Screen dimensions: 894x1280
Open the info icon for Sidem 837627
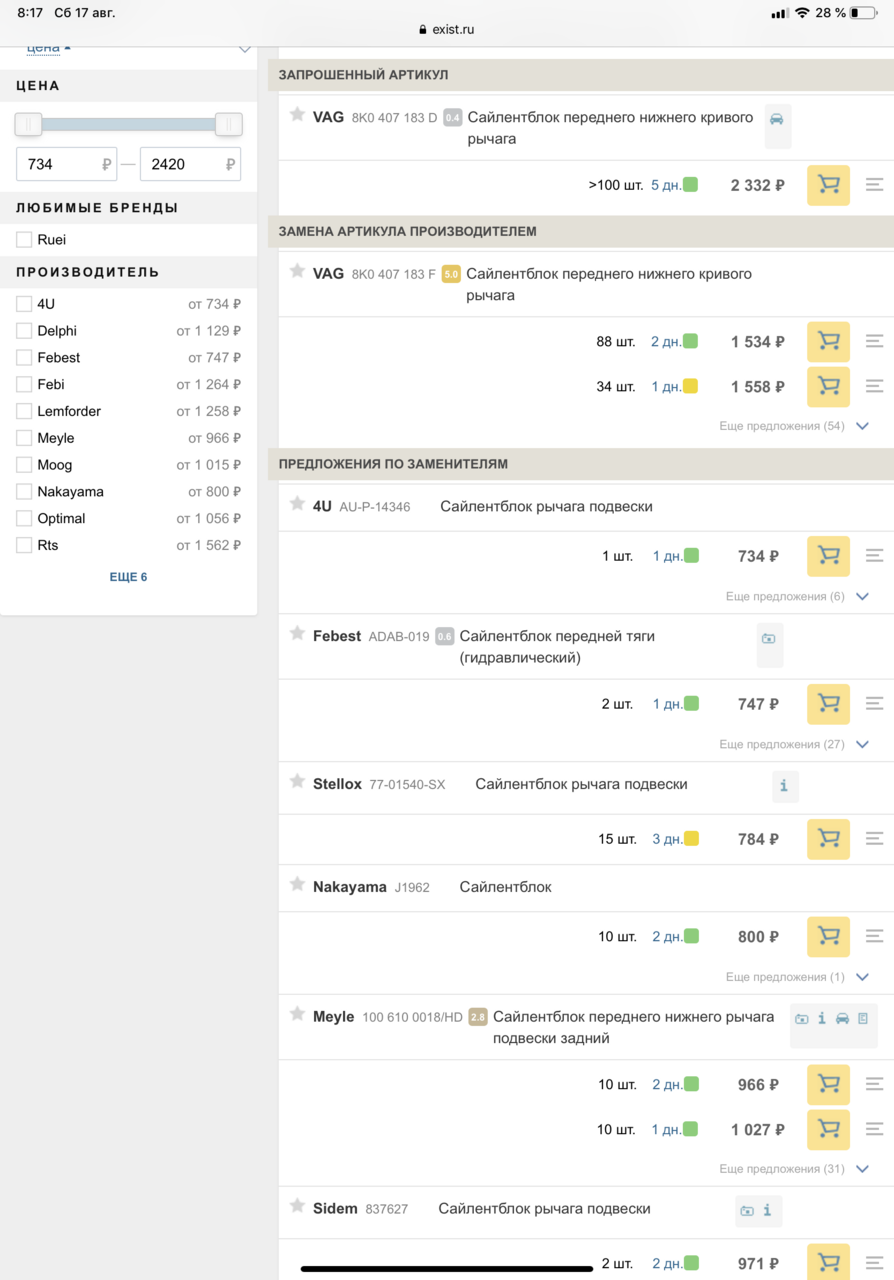[x=767, y=1211]
